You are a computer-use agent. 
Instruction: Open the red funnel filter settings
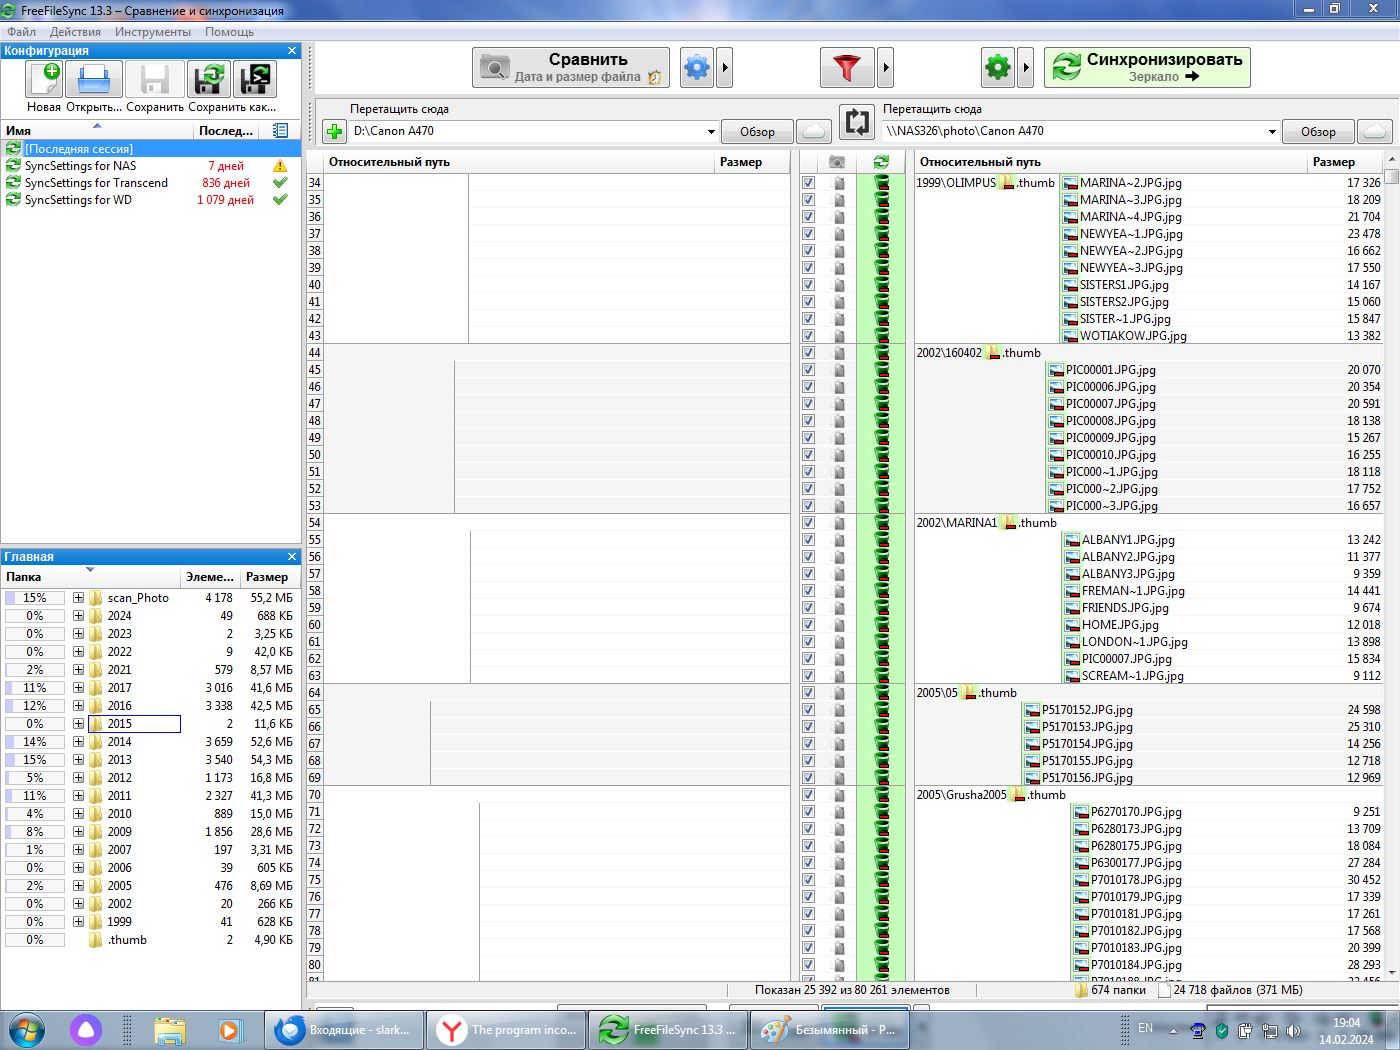(x=847, y=68)
